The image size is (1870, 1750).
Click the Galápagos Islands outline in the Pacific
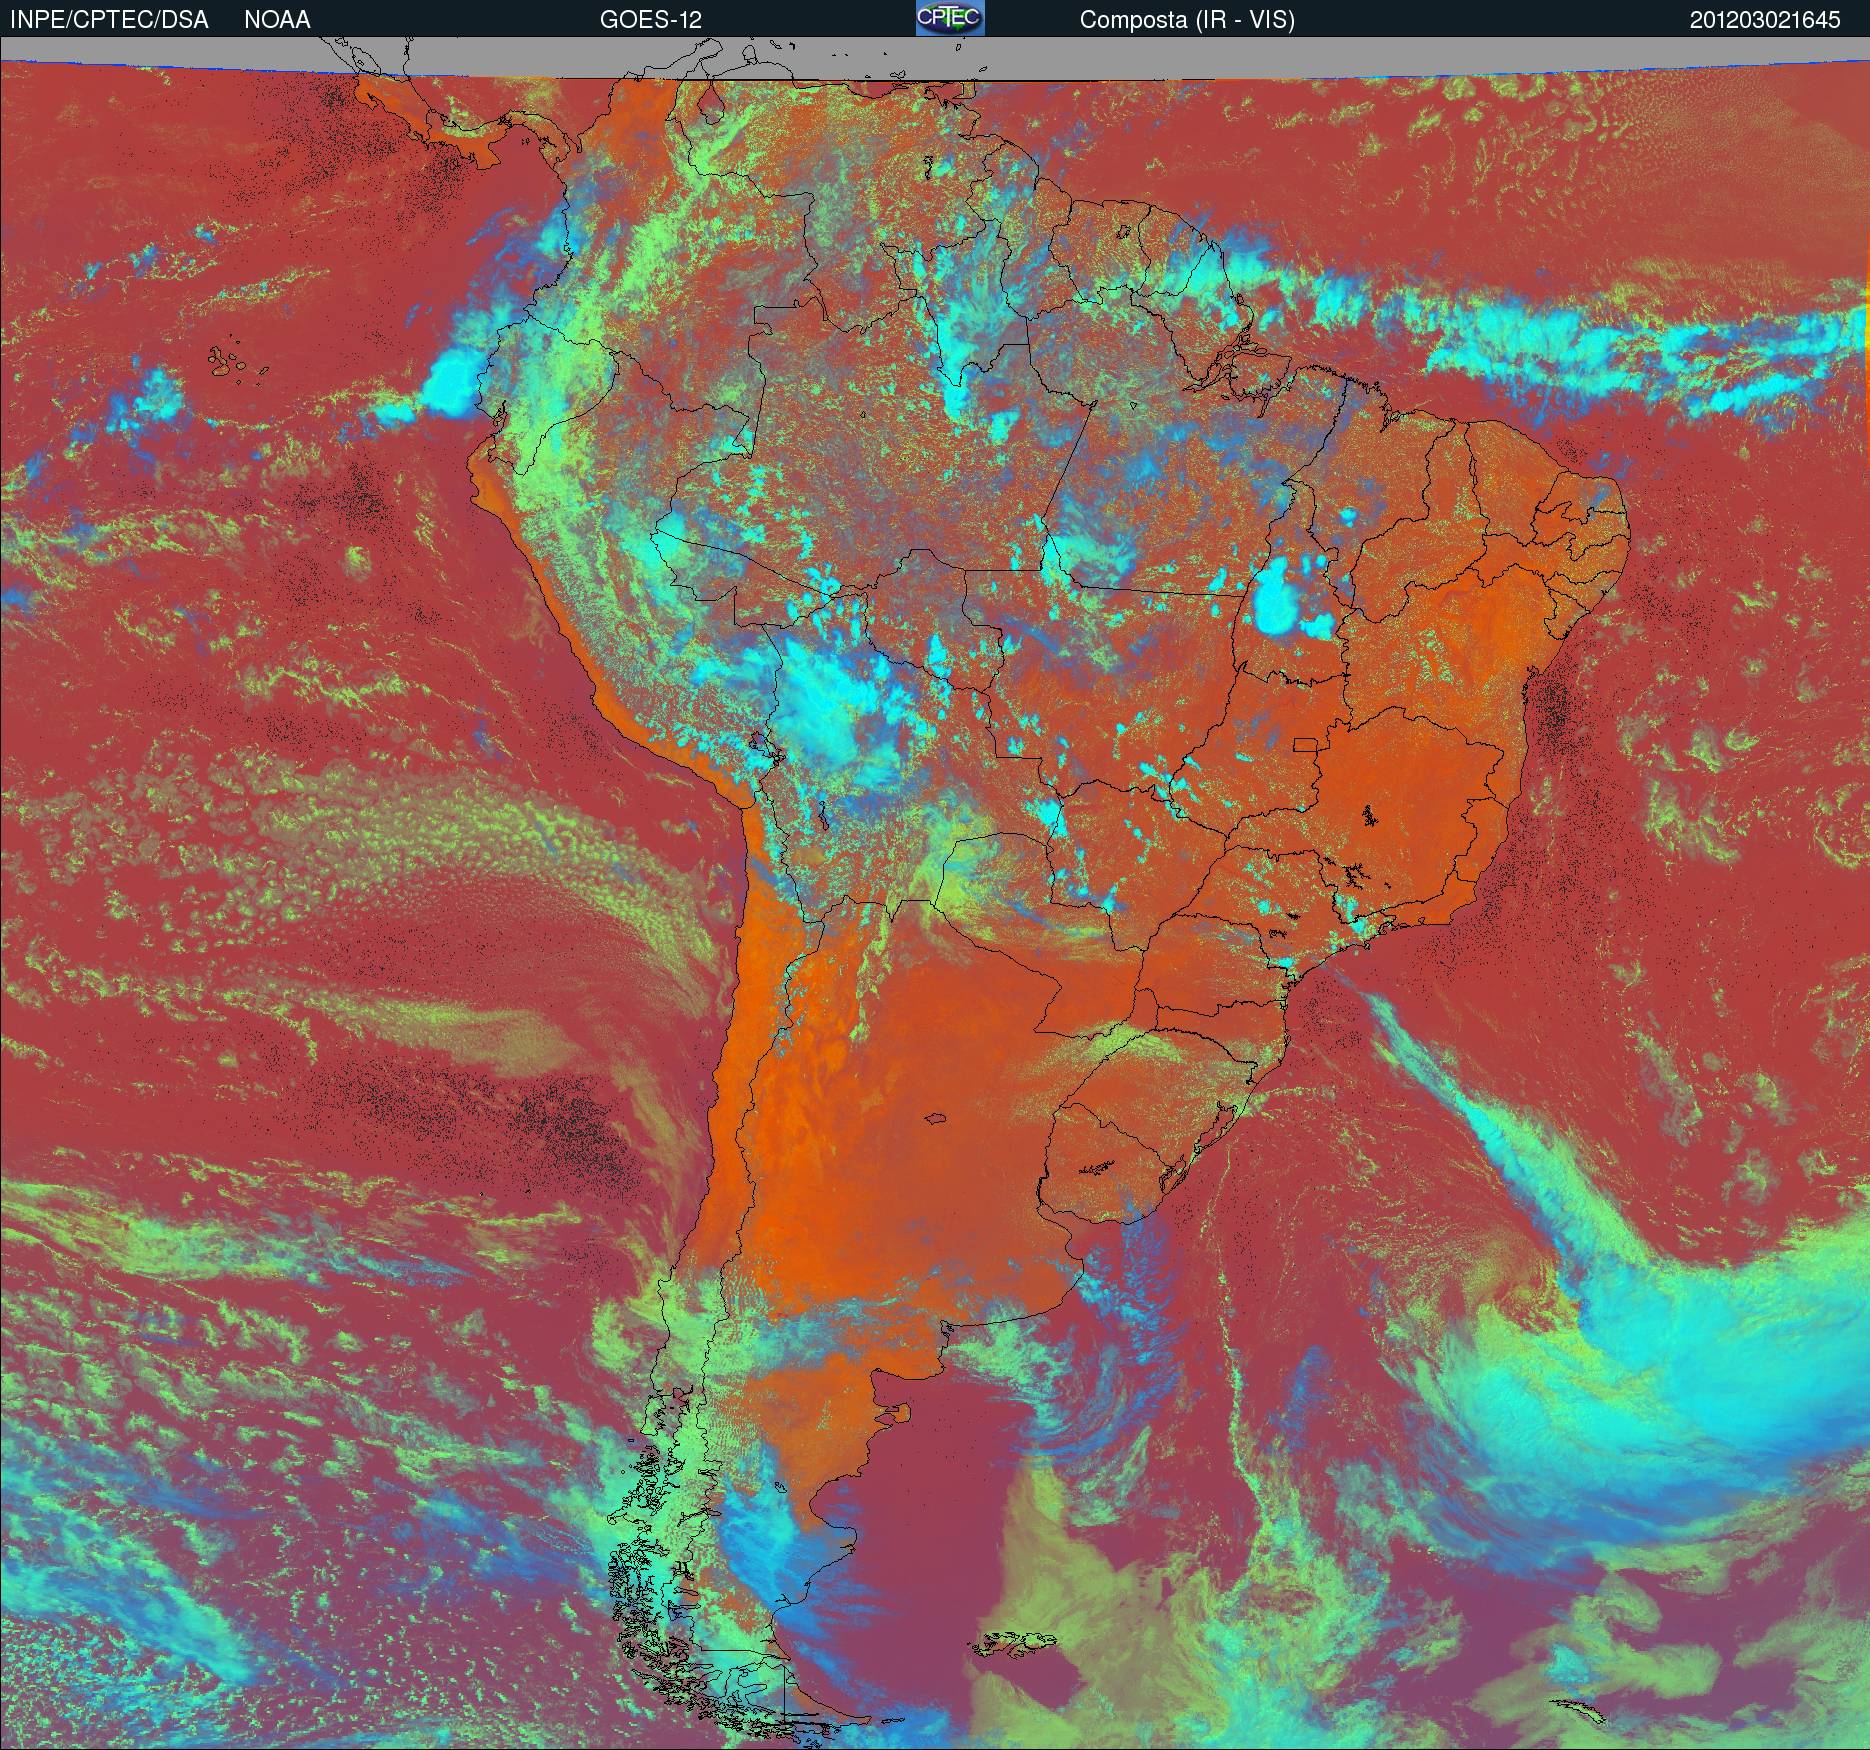pyautogui.click(x=232, y=362)
